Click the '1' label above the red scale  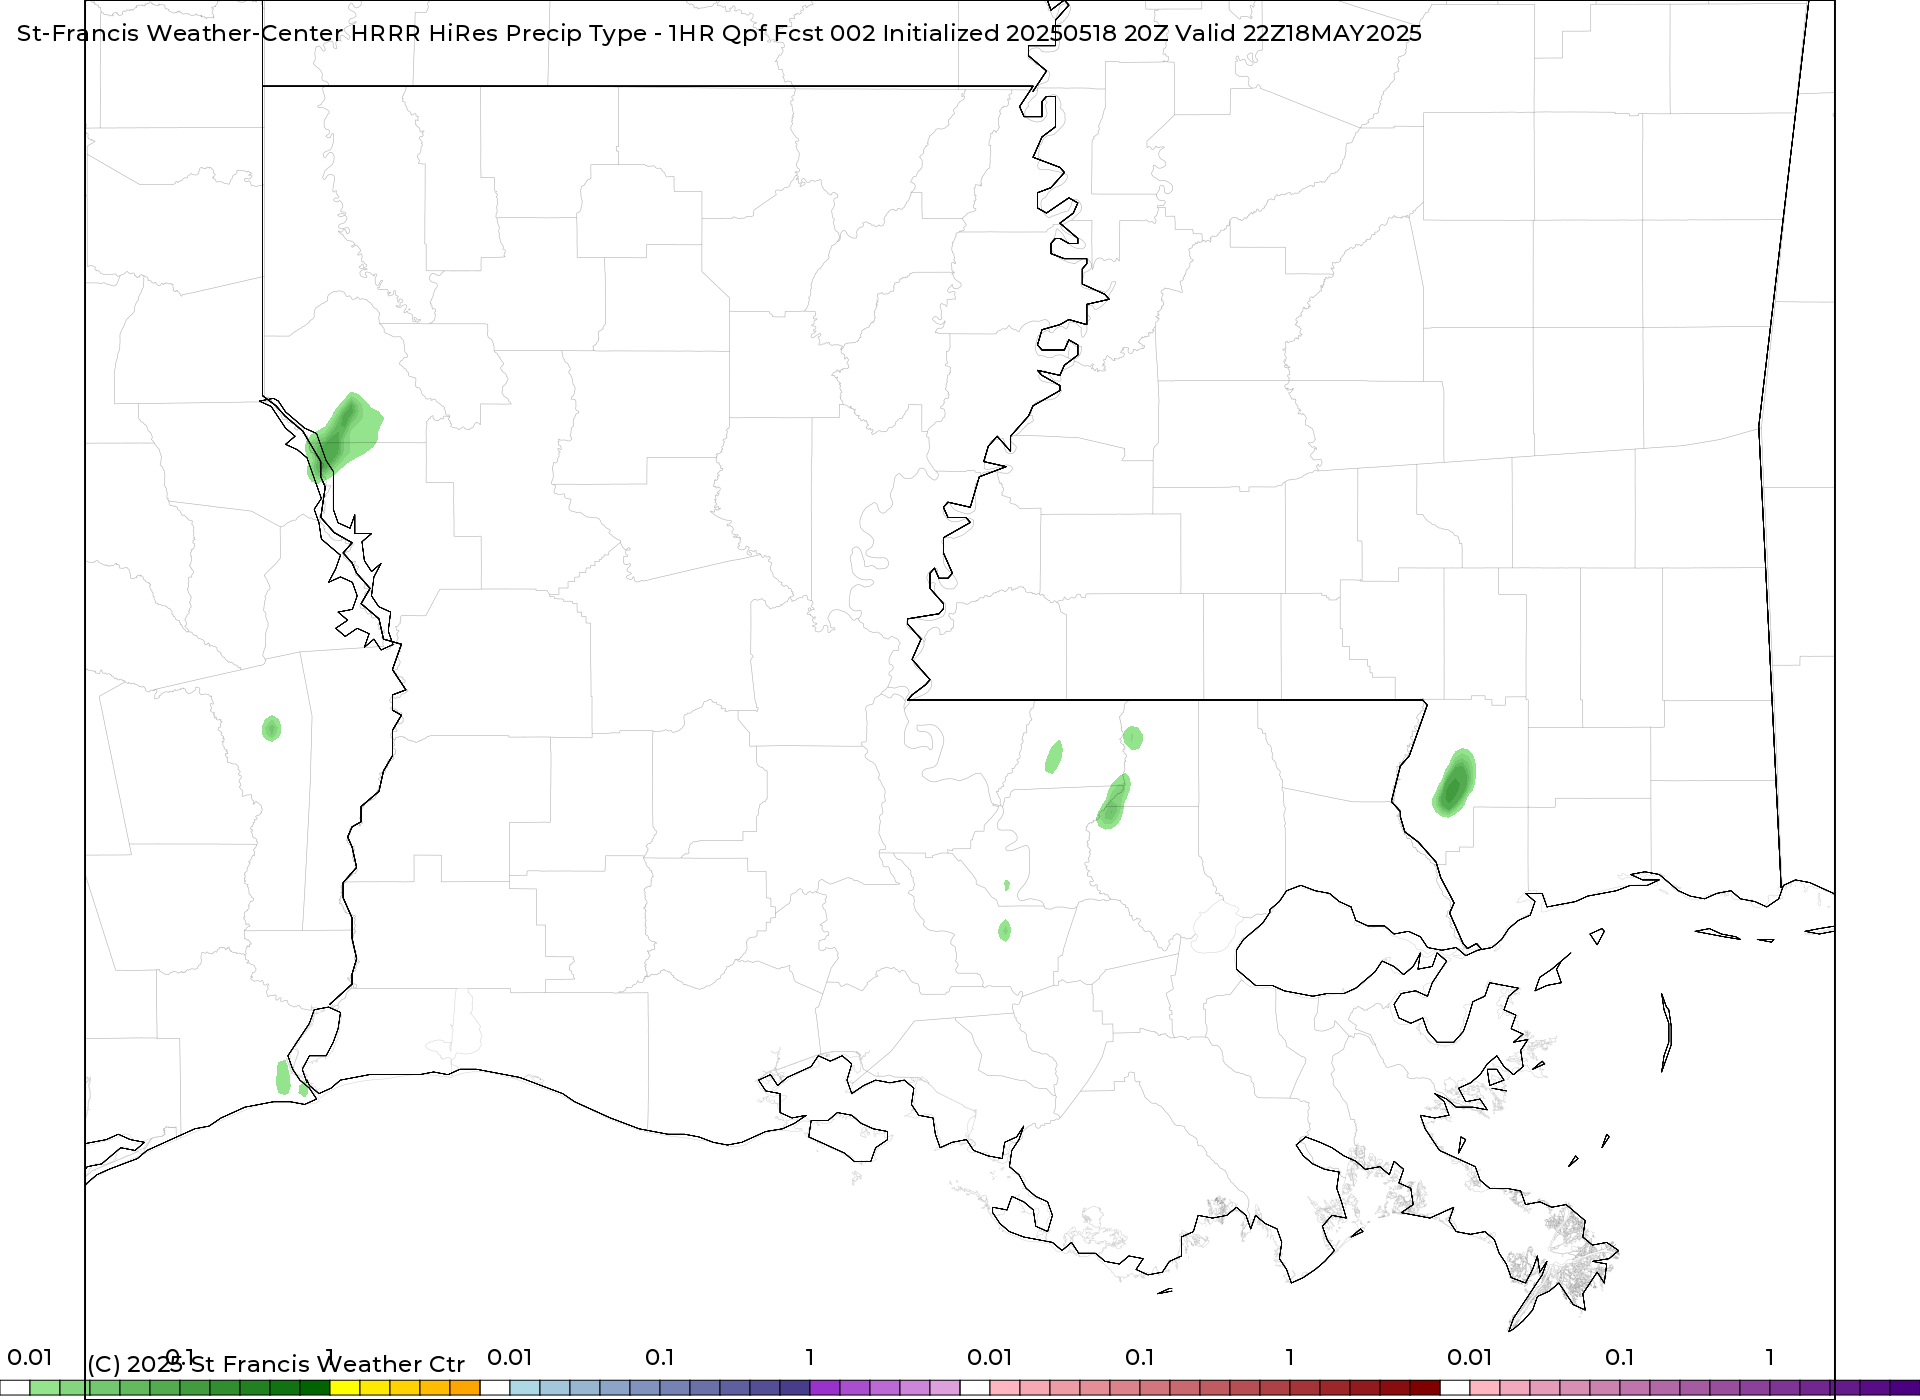coord(1290,1357)
